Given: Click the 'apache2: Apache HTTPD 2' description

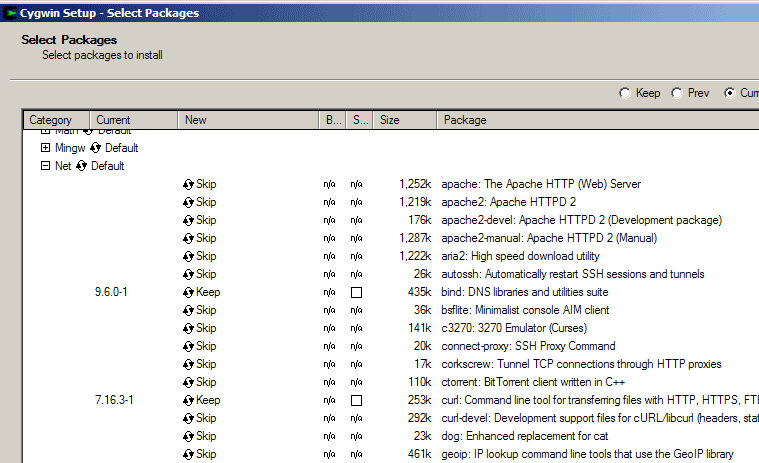Looking at the screenshot, I should click(x=509, y=202).
